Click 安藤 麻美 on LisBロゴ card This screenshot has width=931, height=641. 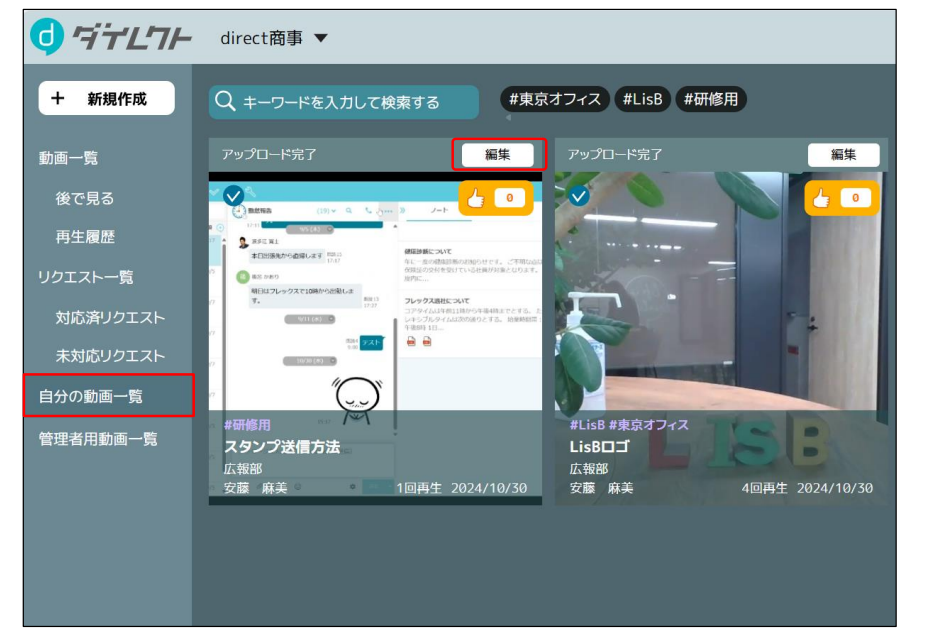pyautogui.click(x=601, y=488)
